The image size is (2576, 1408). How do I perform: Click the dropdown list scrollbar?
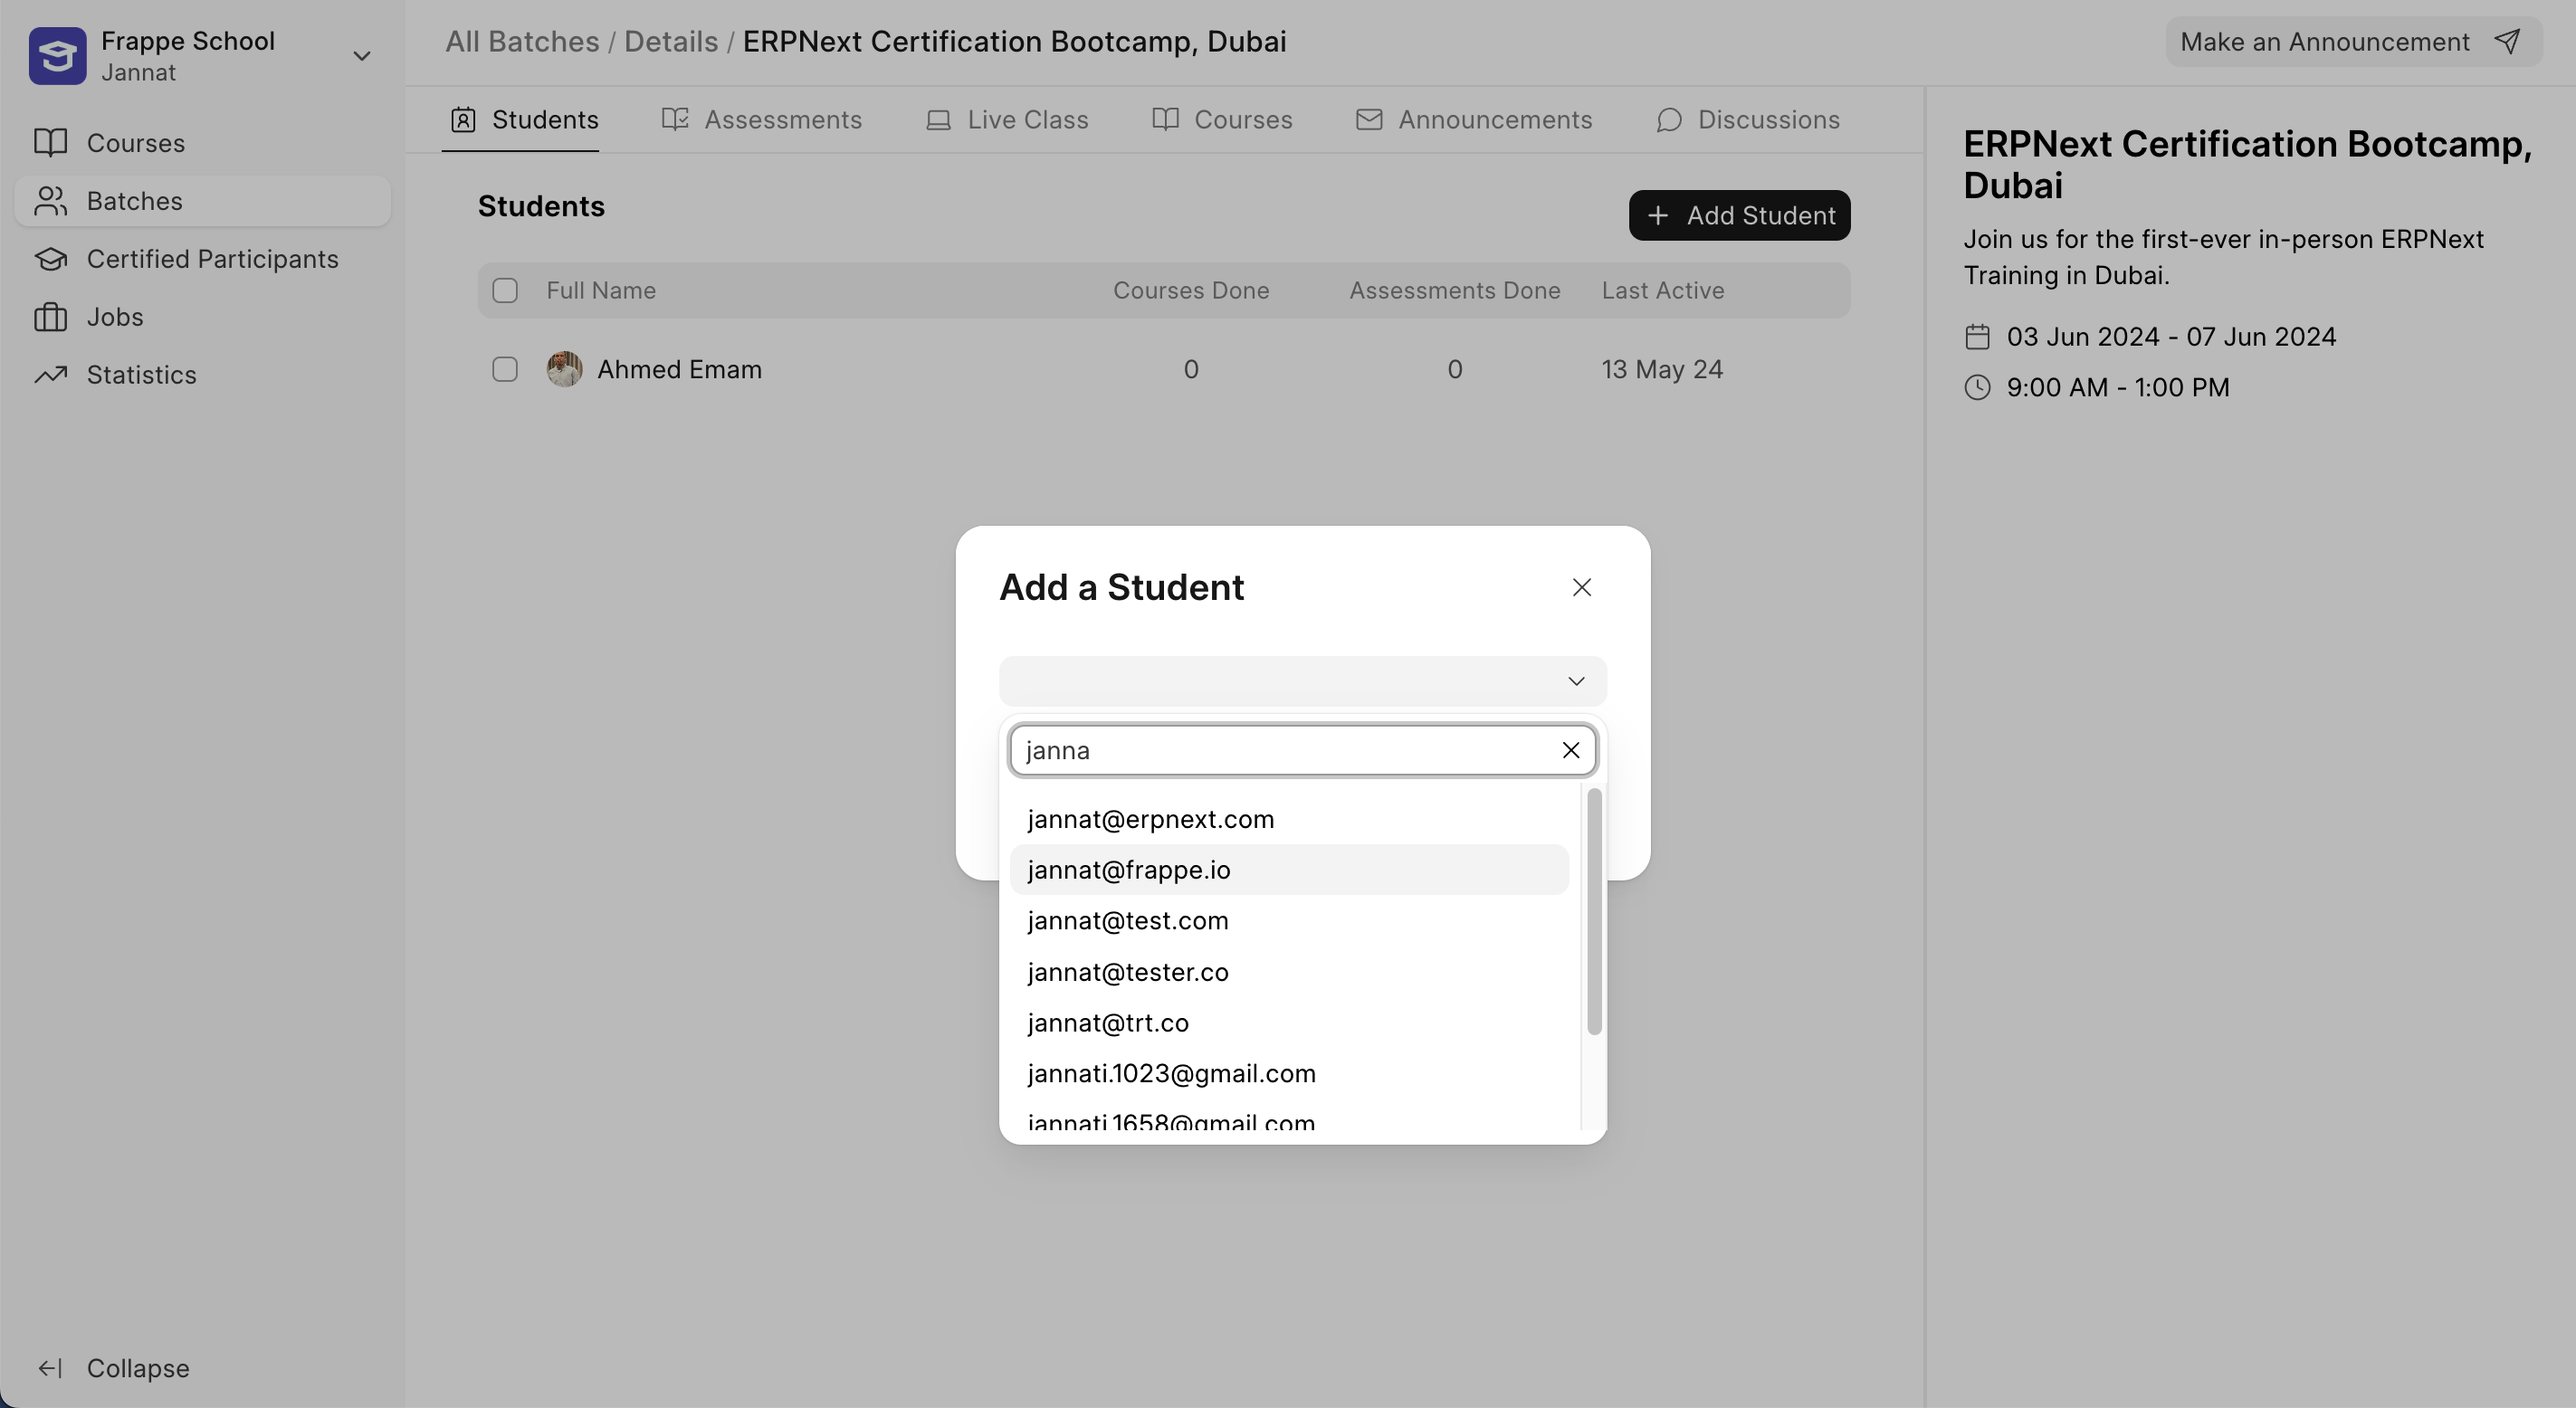pos(1594,911)
